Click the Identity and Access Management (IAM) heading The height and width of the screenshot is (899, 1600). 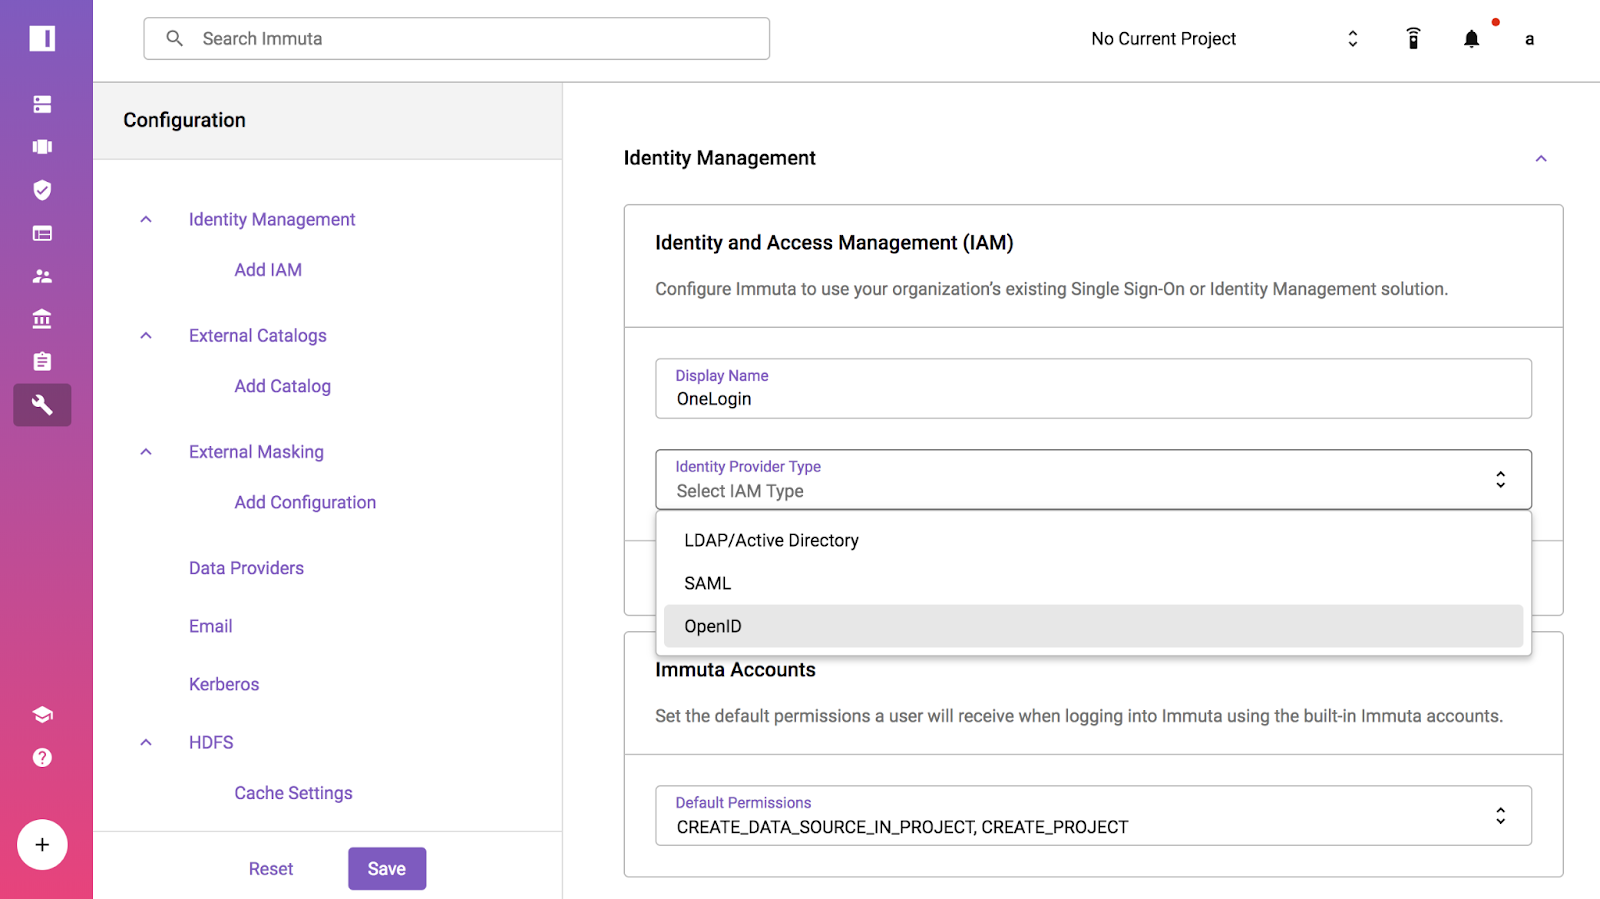point(834,243)
